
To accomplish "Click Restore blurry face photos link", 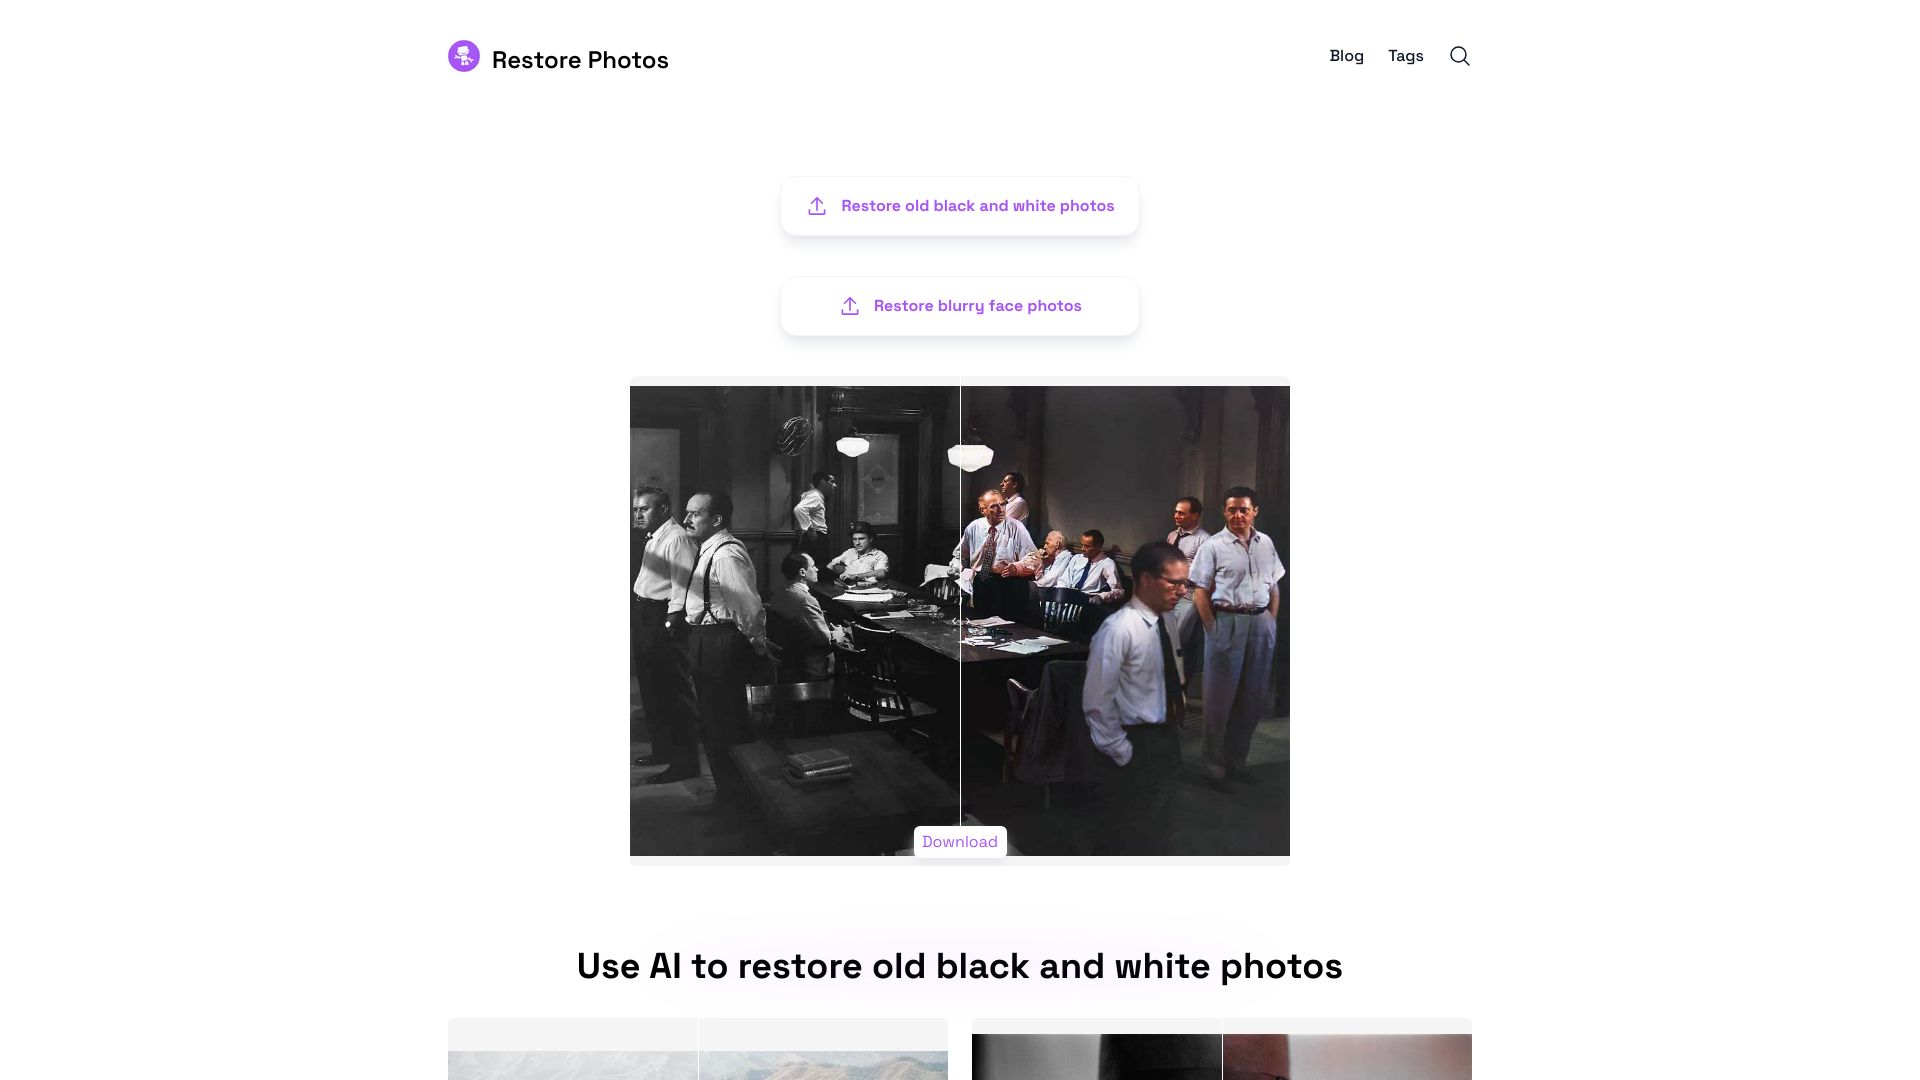I will click(x=959, y=305).
